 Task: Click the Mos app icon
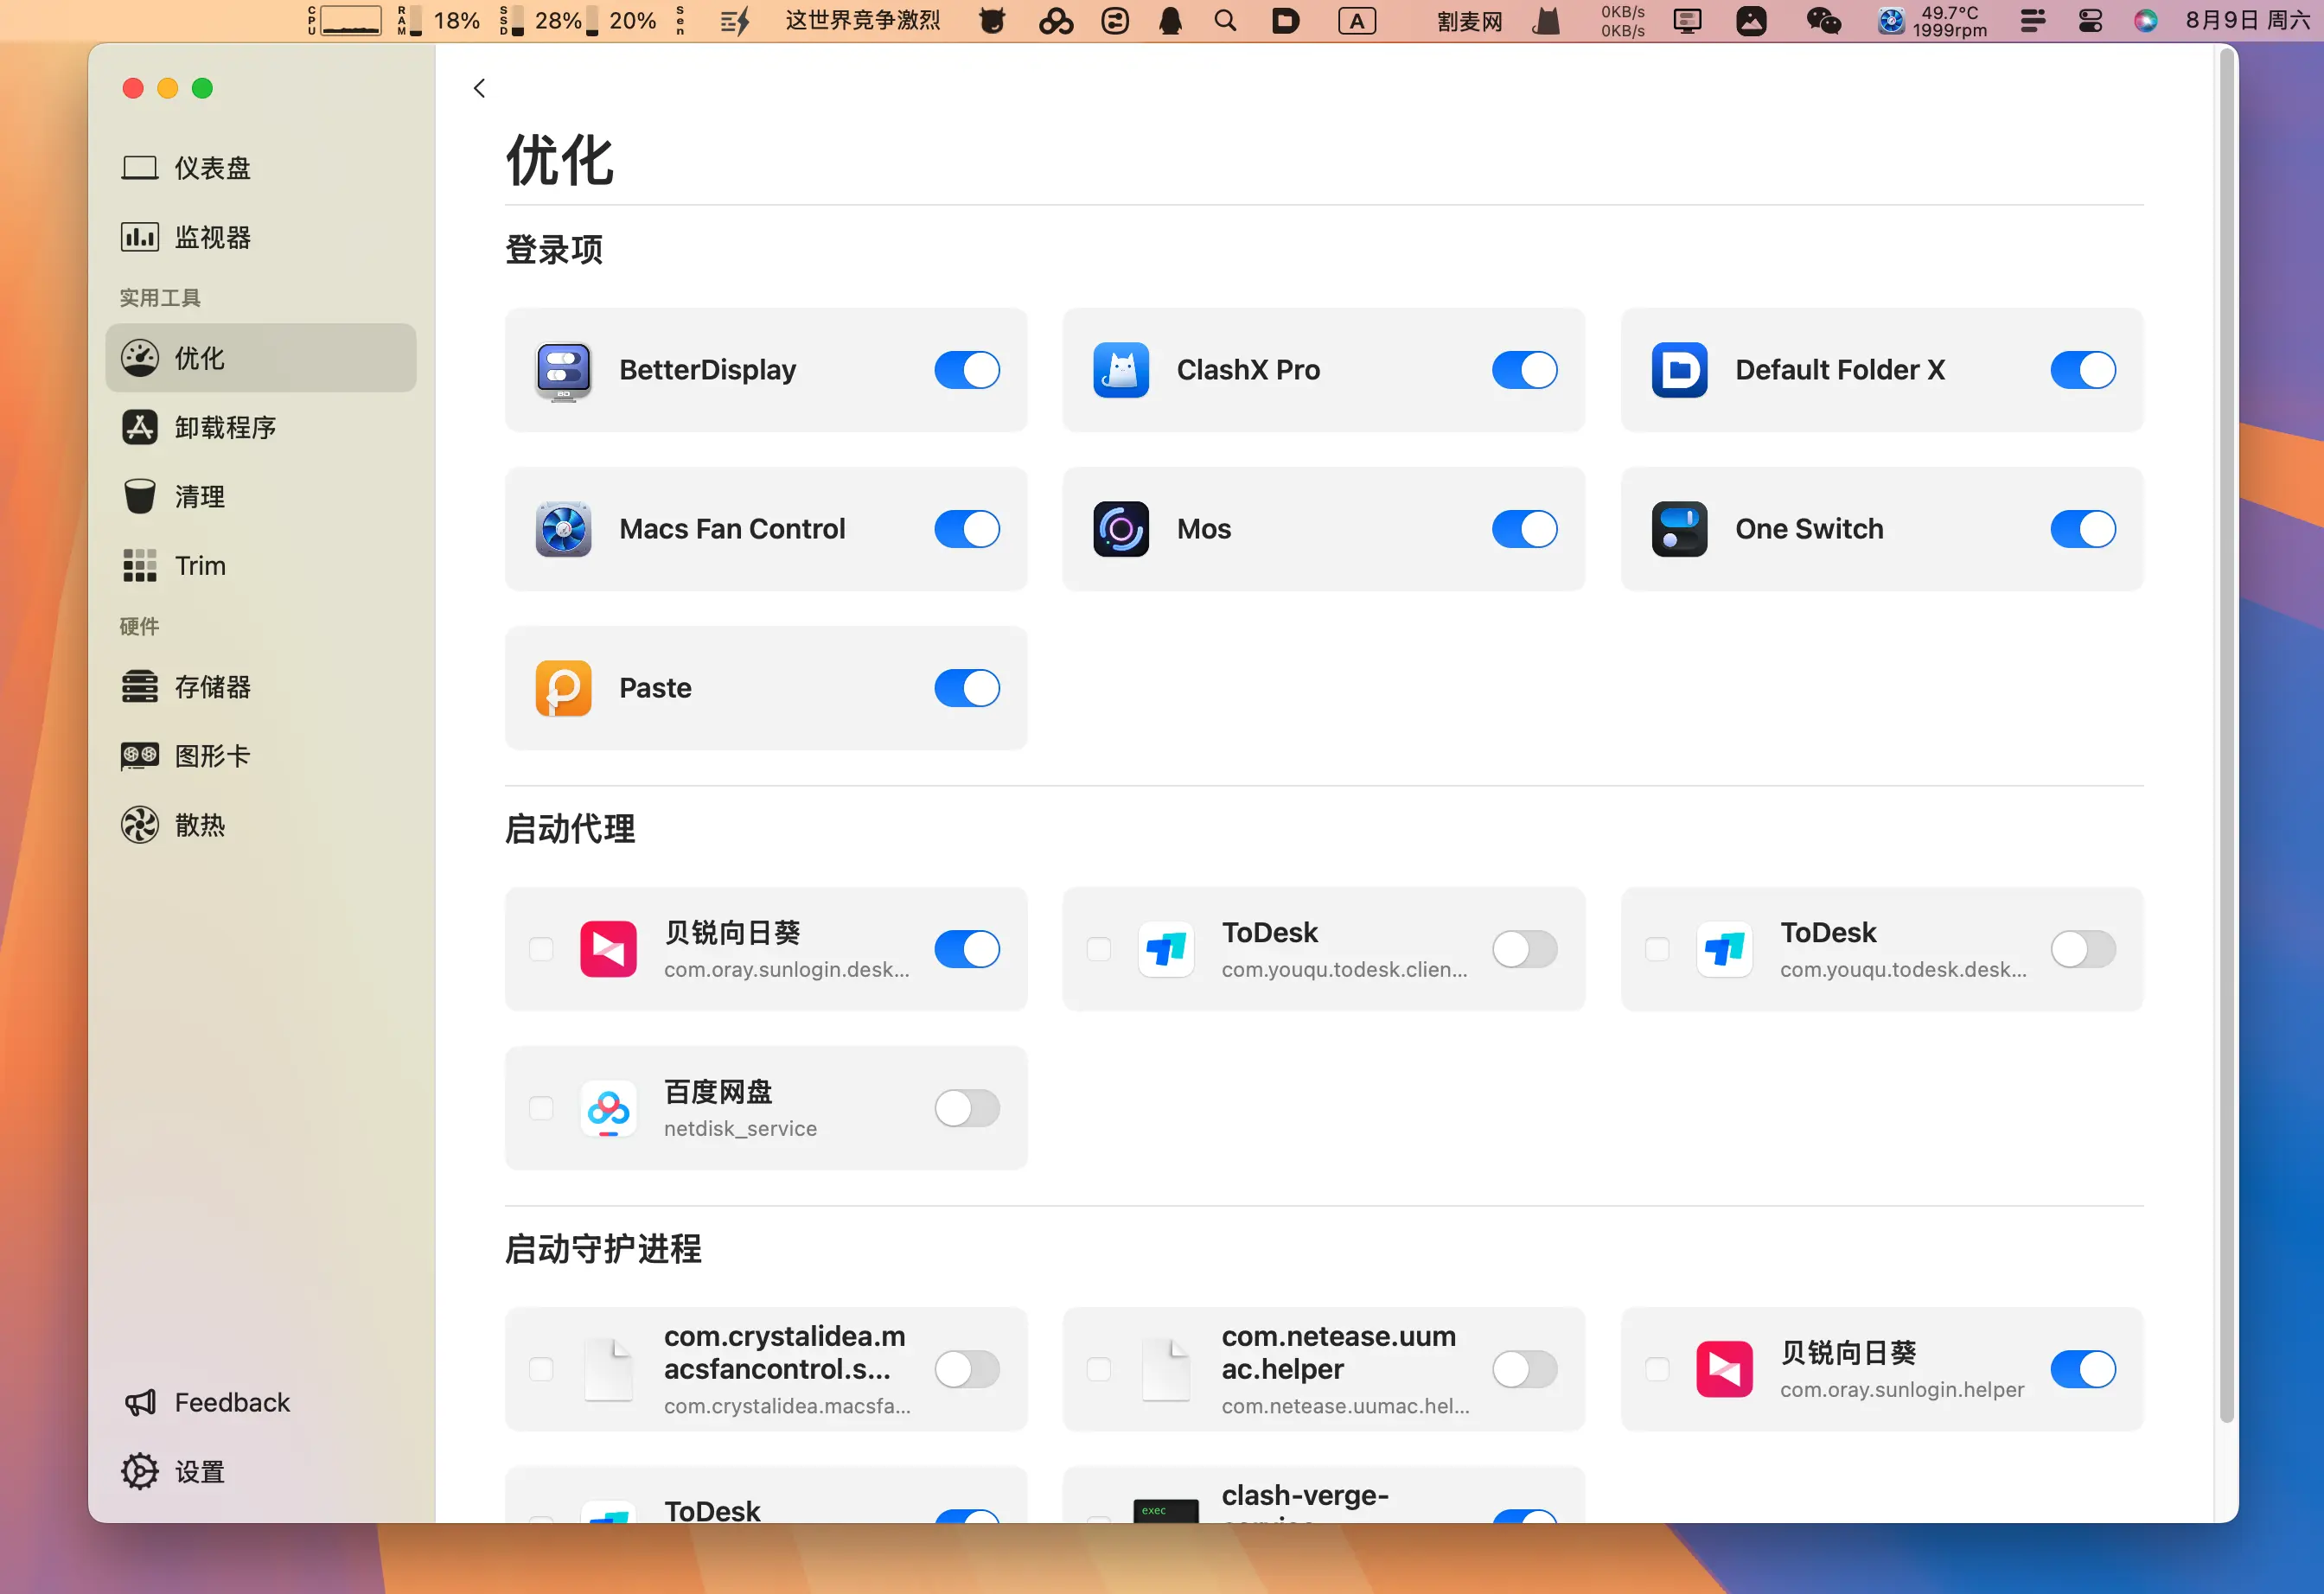1121,529
